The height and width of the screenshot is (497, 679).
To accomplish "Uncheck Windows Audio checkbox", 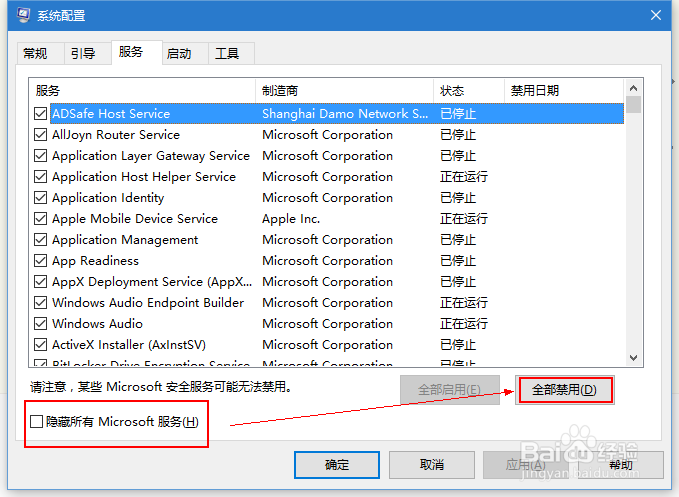I will [40, 324].
